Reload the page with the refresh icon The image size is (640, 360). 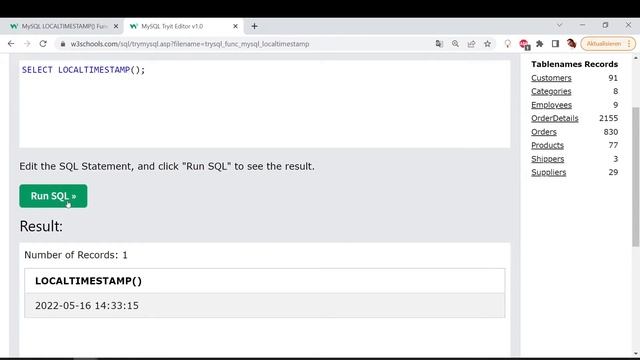[x=43, y=44]
